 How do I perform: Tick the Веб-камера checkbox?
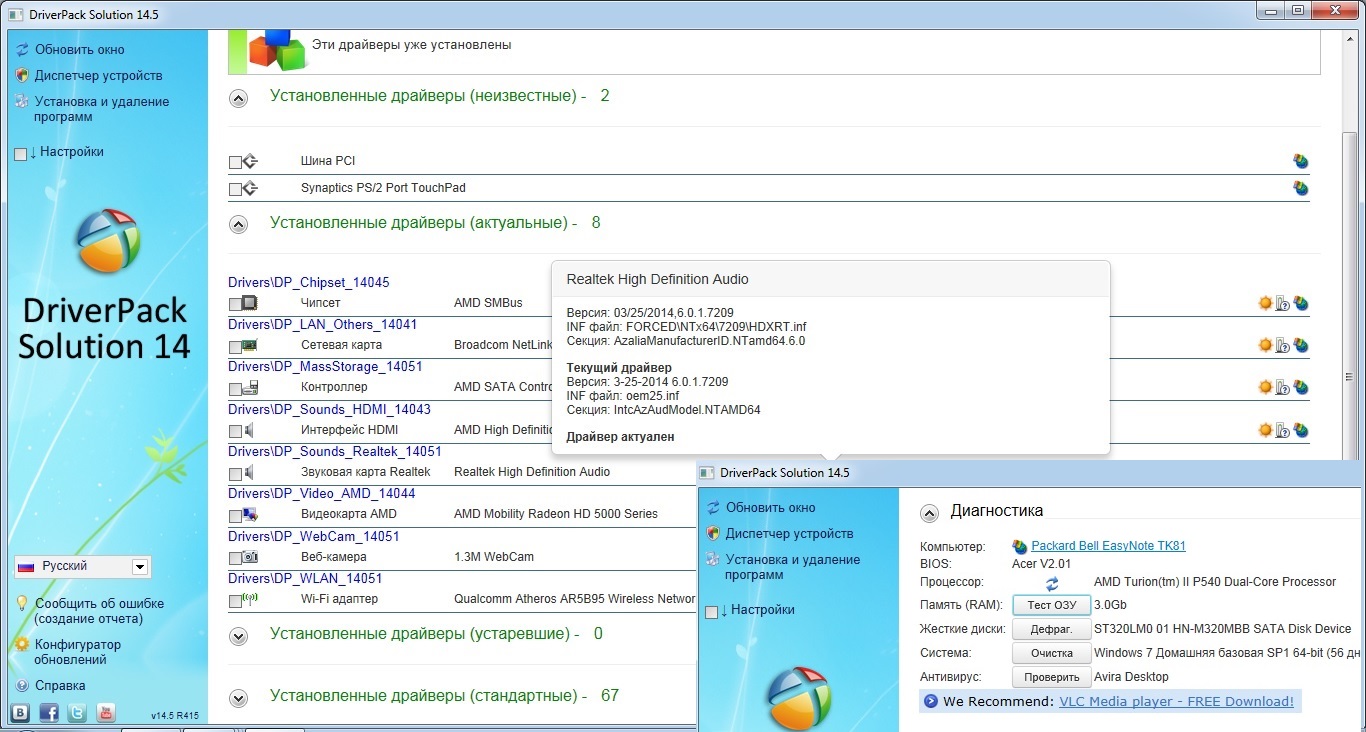(x=235, y=558)
